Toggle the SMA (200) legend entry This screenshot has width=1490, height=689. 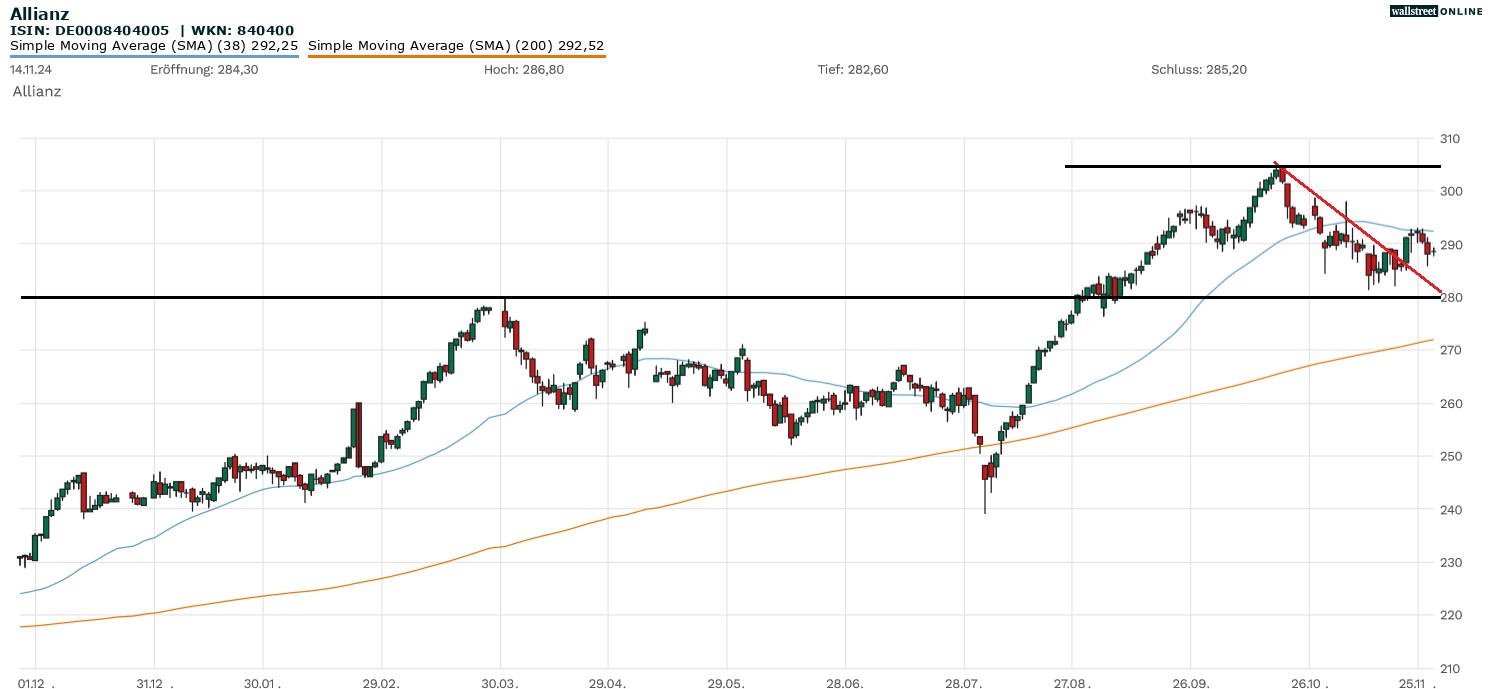[x=456, y=45]
